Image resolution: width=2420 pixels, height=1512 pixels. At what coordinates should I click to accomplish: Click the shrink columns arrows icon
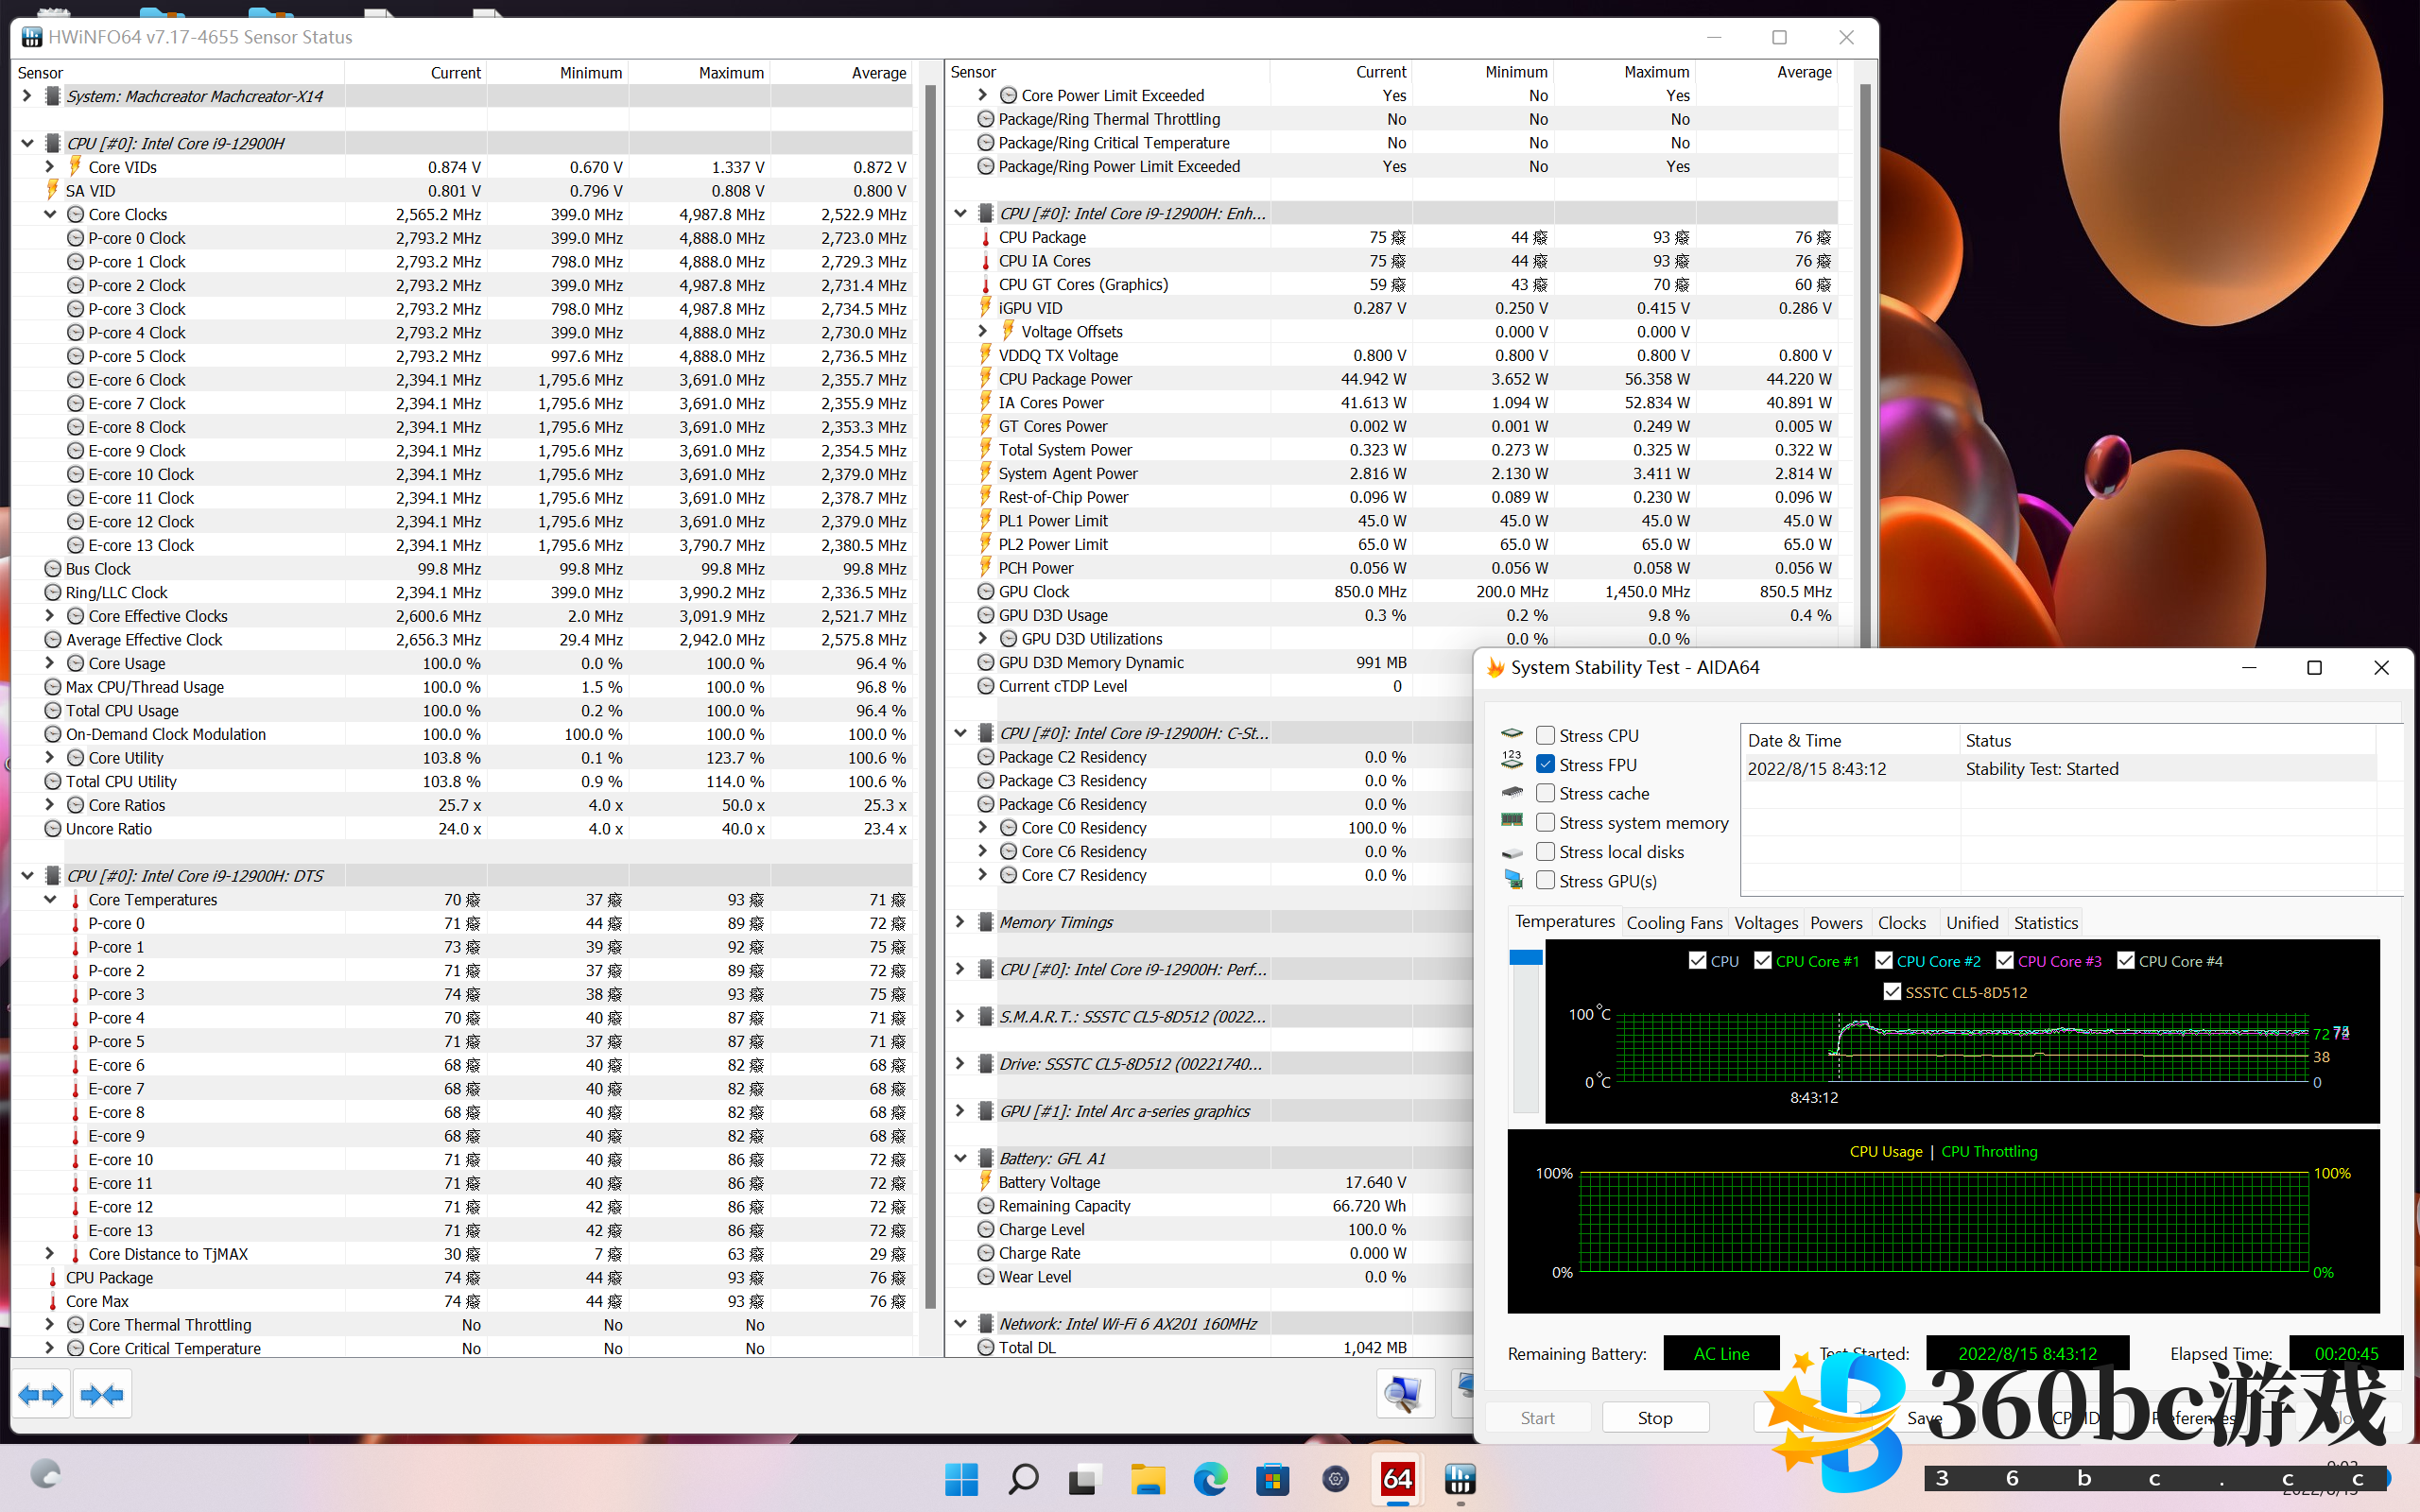coord(102,1394)
